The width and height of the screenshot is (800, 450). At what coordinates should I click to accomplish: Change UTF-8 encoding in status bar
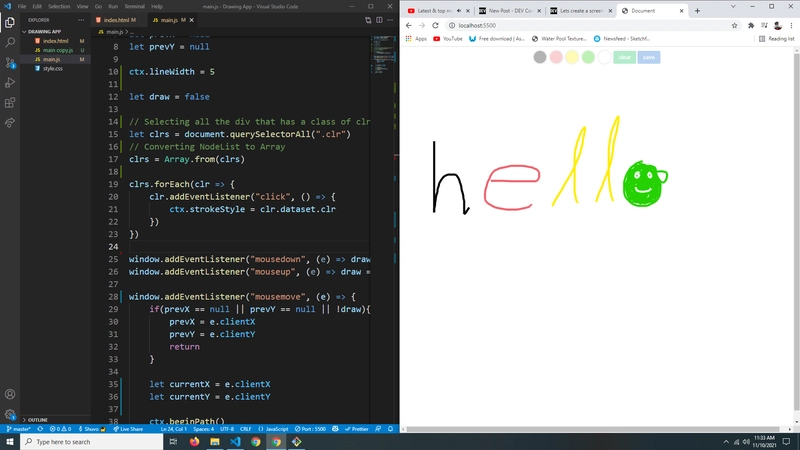click(x=227, y=429)
